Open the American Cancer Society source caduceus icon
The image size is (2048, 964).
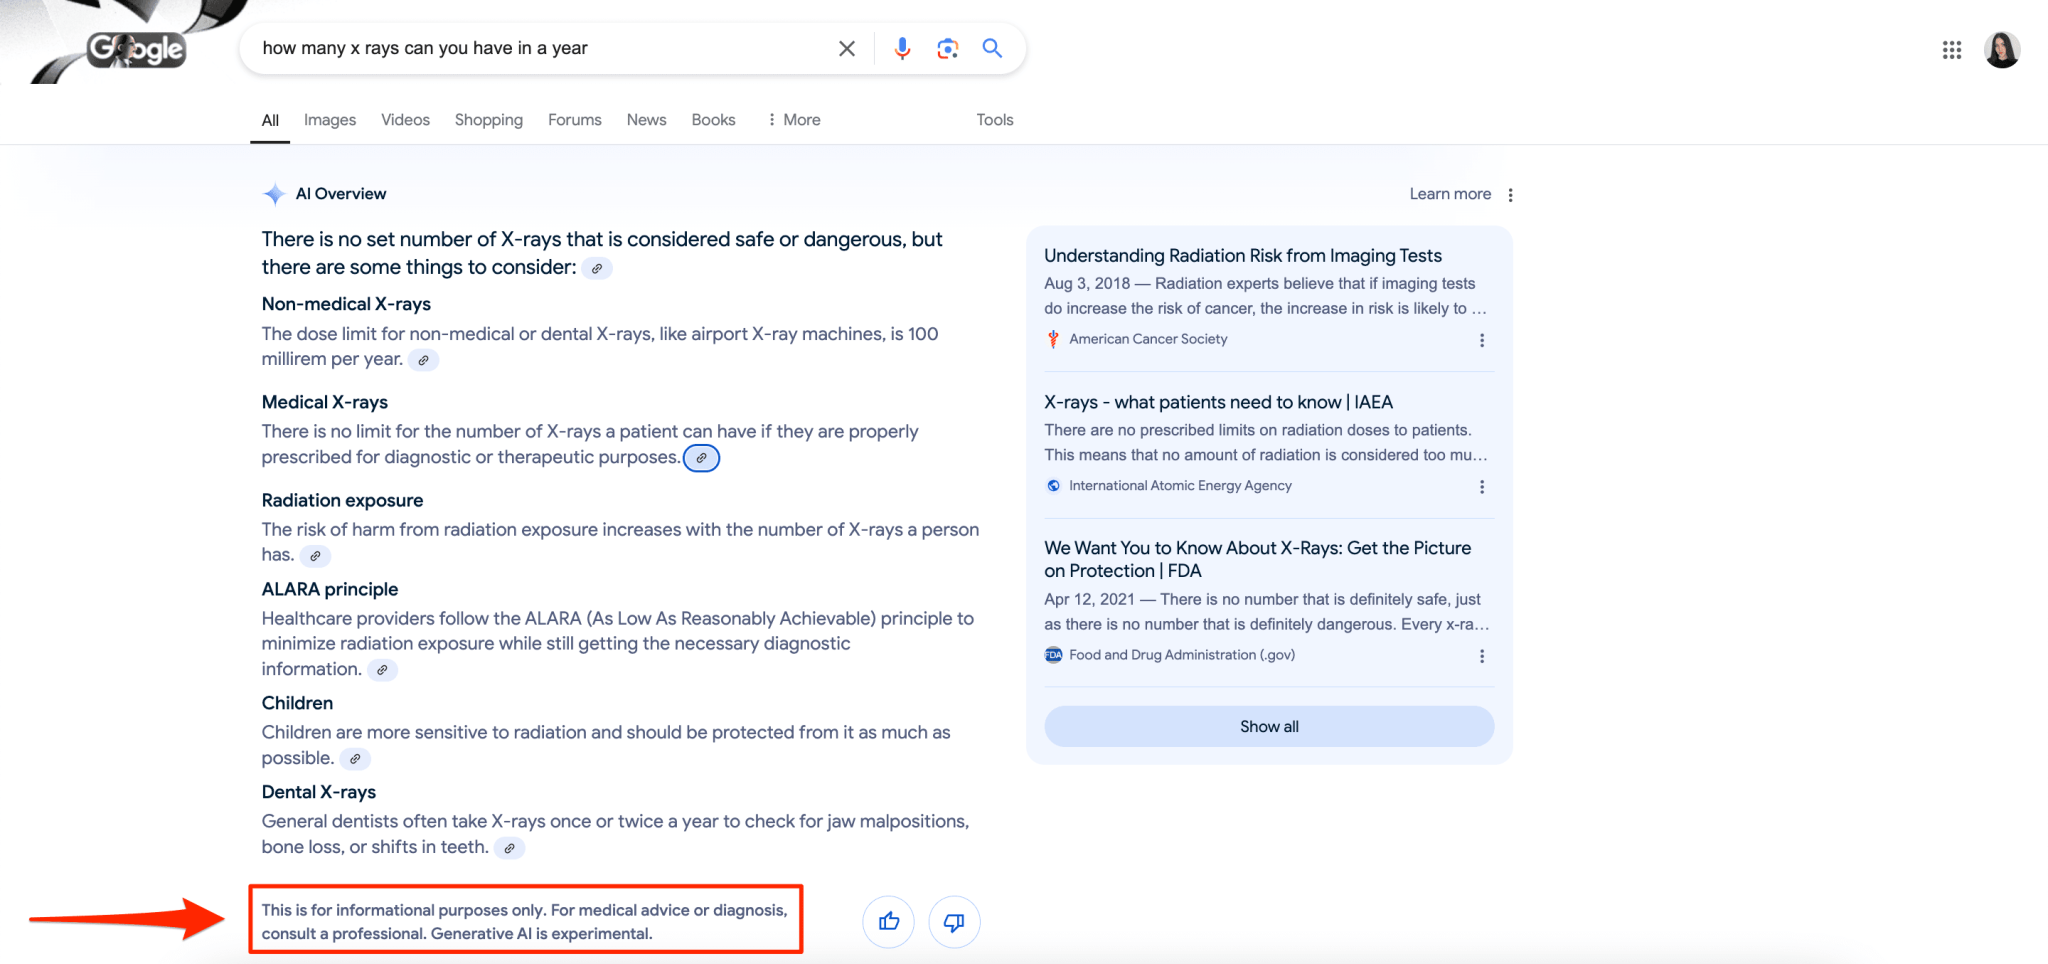pos(1052,339)
